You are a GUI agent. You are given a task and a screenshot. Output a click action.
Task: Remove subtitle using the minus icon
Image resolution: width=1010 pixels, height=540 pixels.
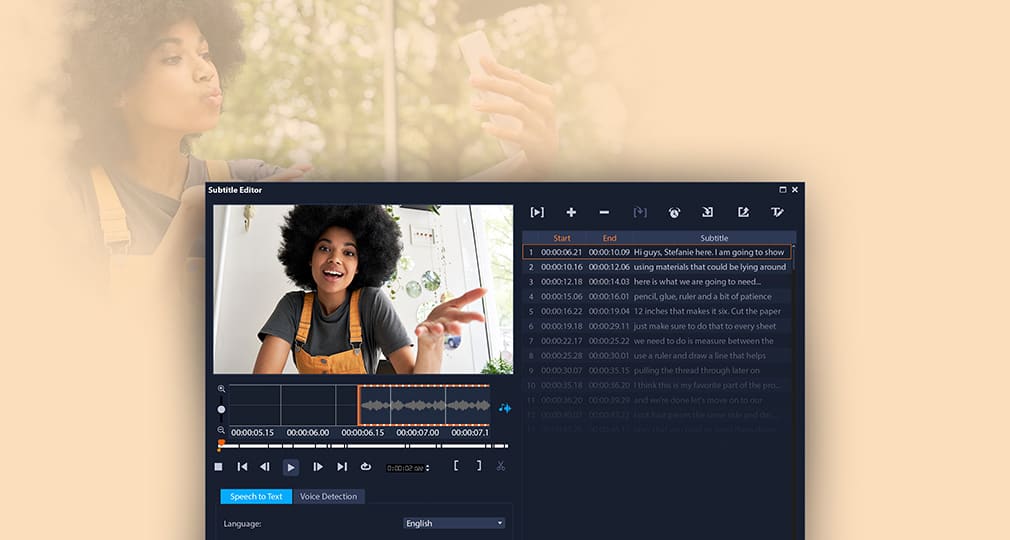click(604, 212)
